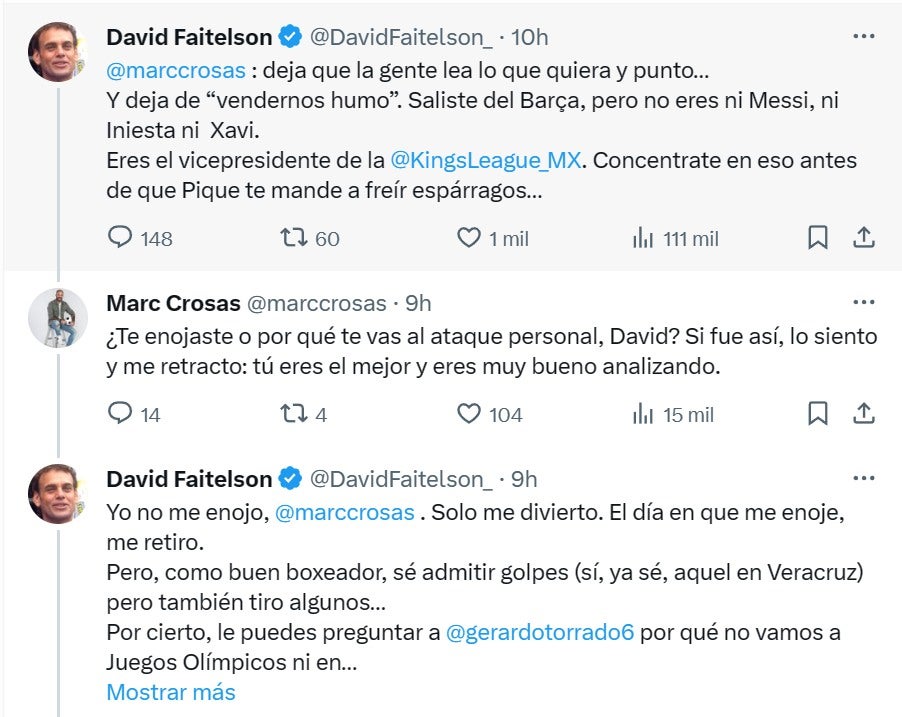Share Marc Crosas's reply tweet

click(x=864, y=413)
